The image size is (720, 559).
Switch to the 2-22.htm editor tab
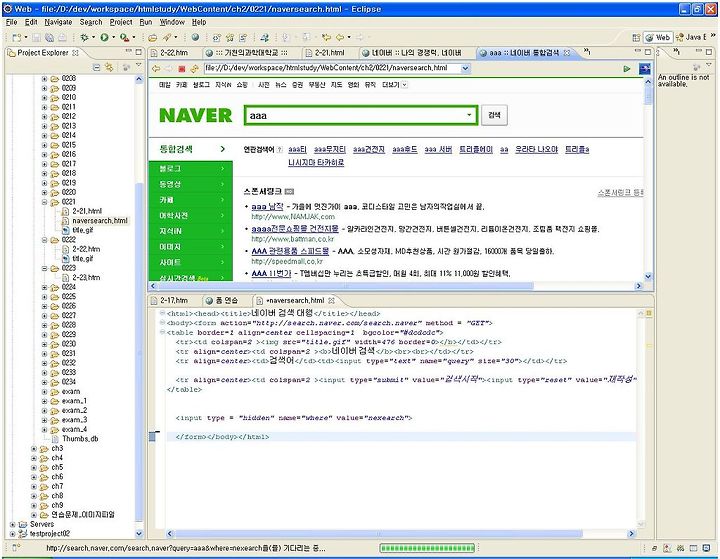[x=174, y=53]
